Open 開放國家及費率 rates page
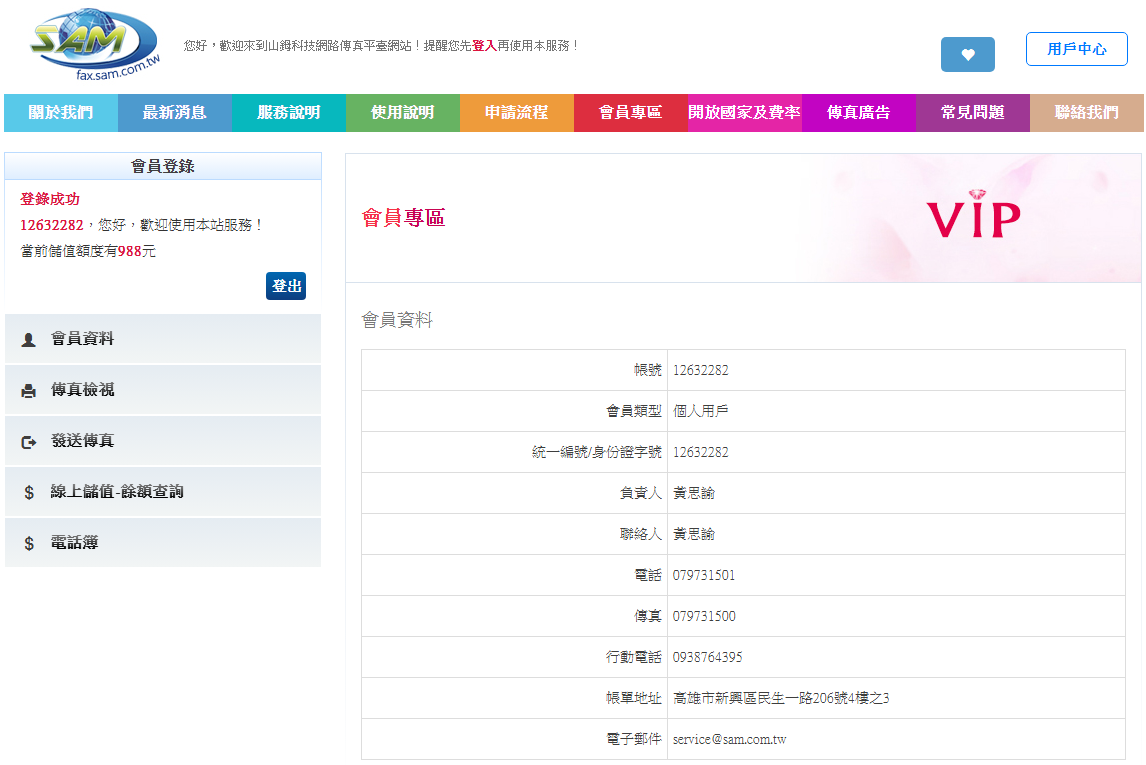Screen dimensions: 1146x765 744,112
